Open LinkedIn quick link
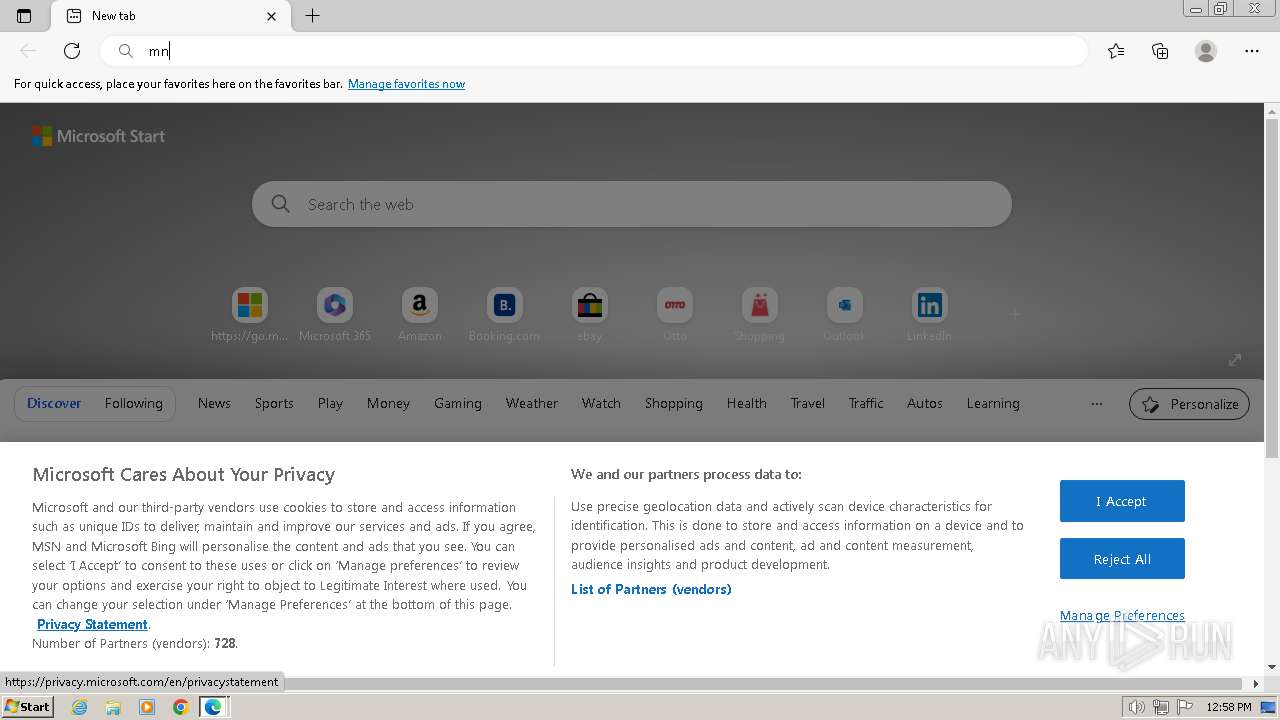Screen dimensions: 1280x720 point(930,314)
